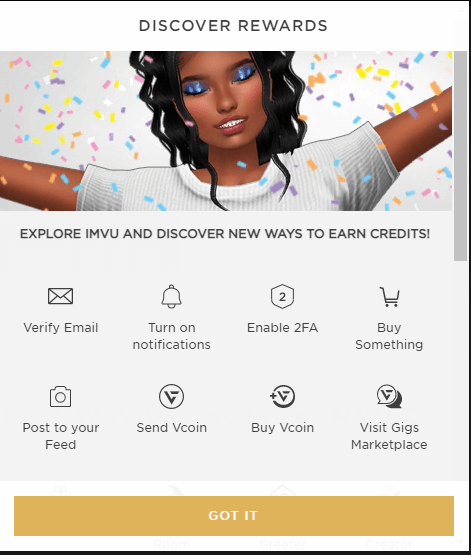The width and height of the screenshot is (471, 555).
Task: Click the Verify Email envelope icon
Action: [61, 296]
